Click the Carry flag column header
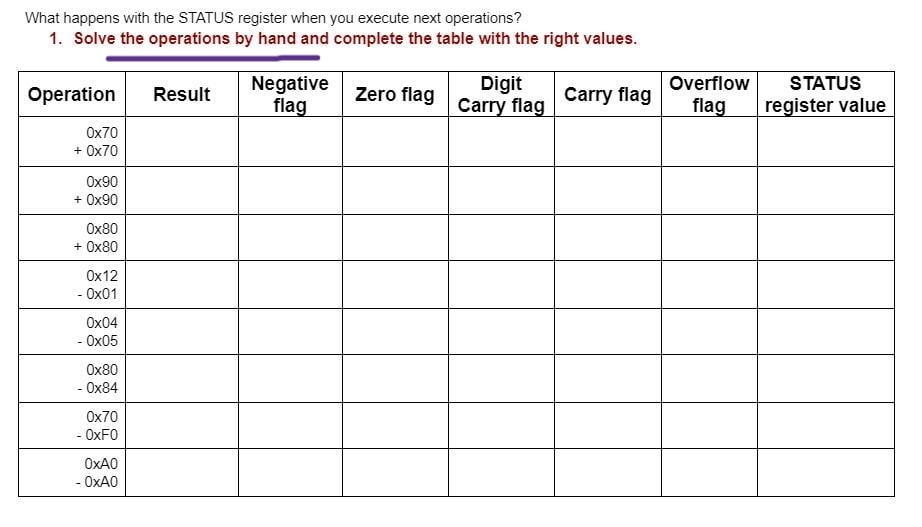 point(608,94)
